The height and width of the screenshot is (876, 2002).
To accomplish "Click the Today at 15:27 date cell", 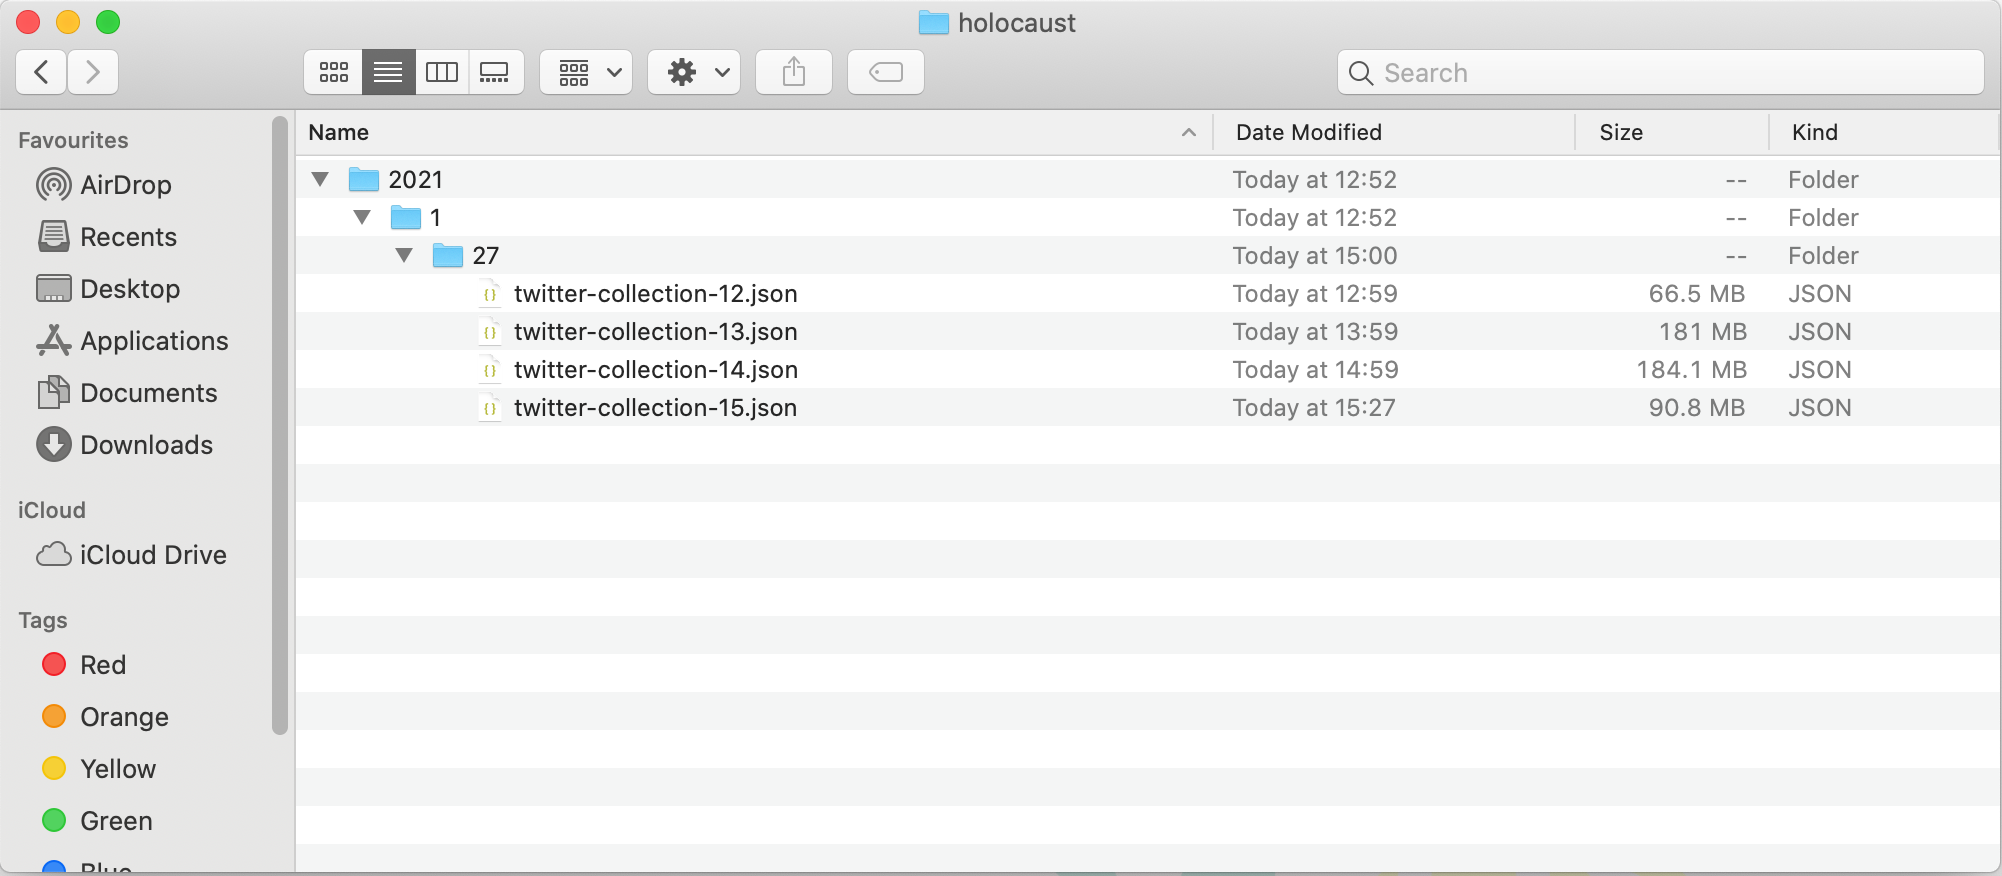I will tap(1314, 408).
